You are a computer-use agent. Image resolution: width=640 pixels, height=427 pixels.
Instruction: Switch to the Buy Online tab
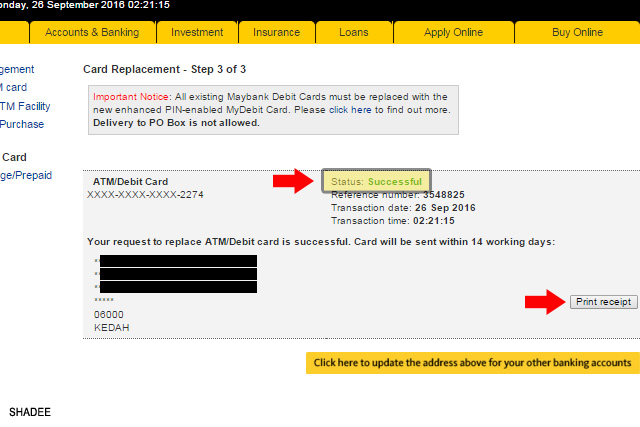577,32
